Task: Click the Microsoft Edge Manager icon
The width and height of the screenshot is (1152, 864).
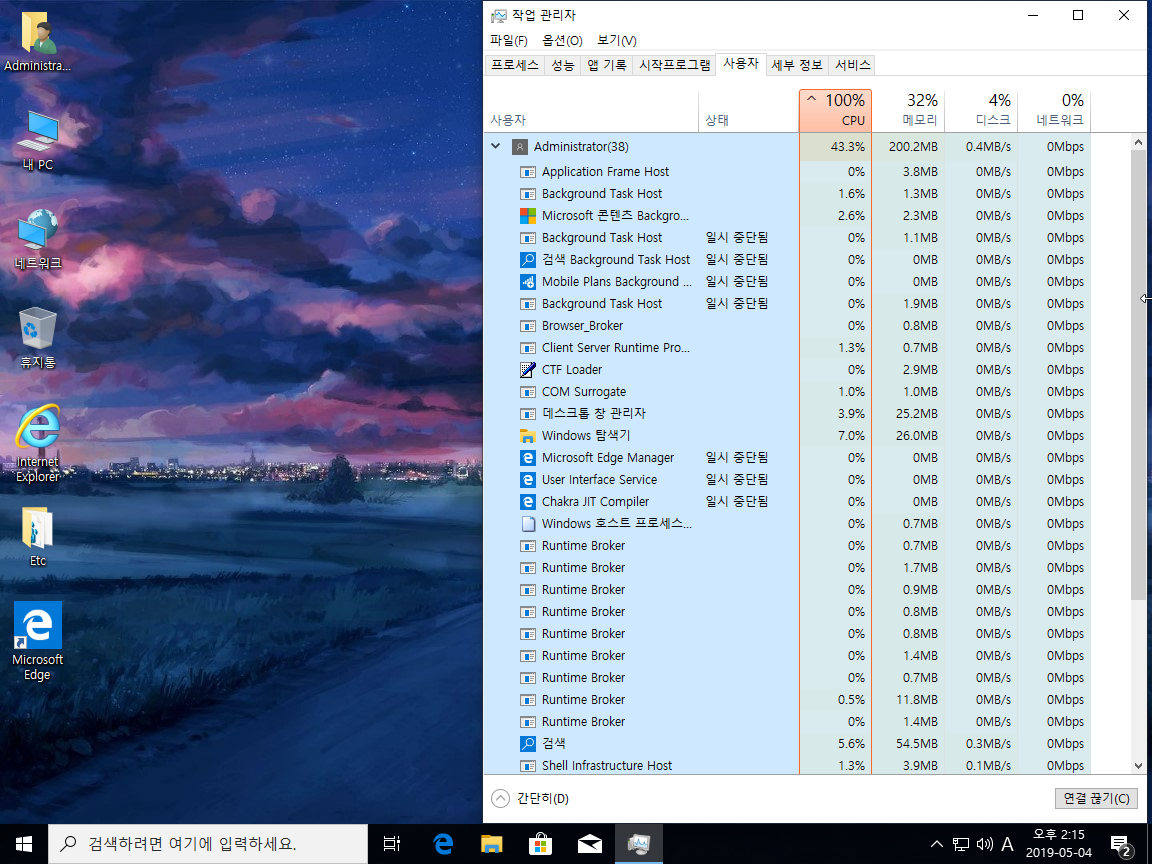Action: [528, 458]
